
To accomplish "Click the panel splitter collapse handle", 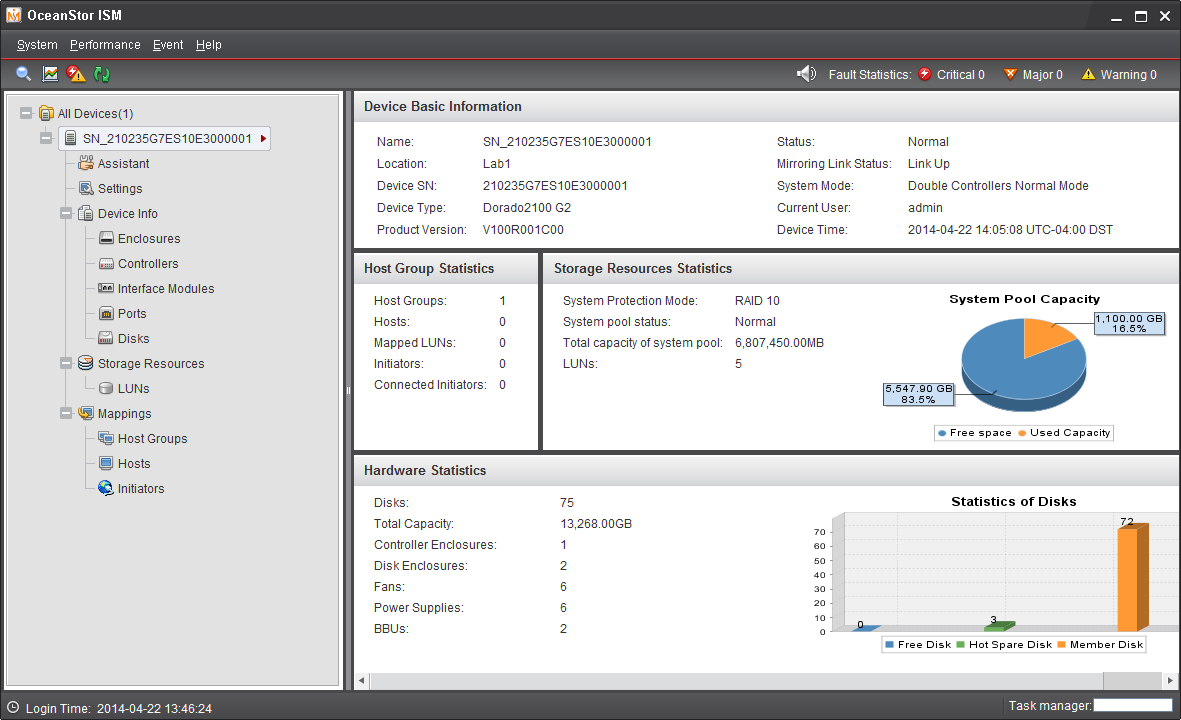I will point(348,390).
